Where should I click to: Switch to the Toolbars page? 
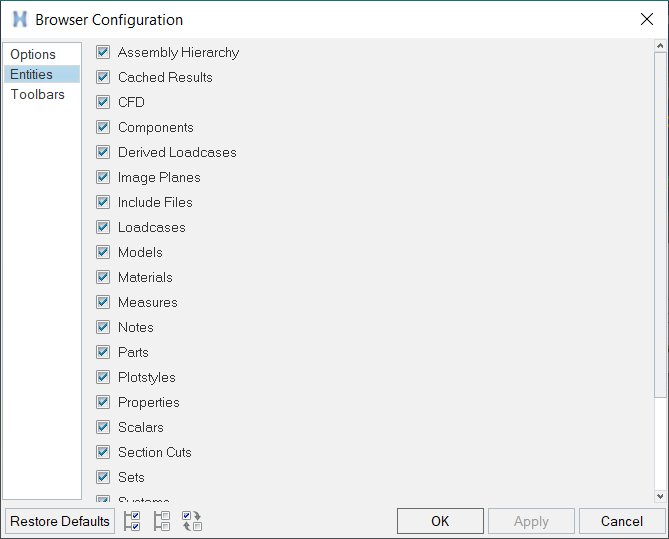[x=38, y=94]
